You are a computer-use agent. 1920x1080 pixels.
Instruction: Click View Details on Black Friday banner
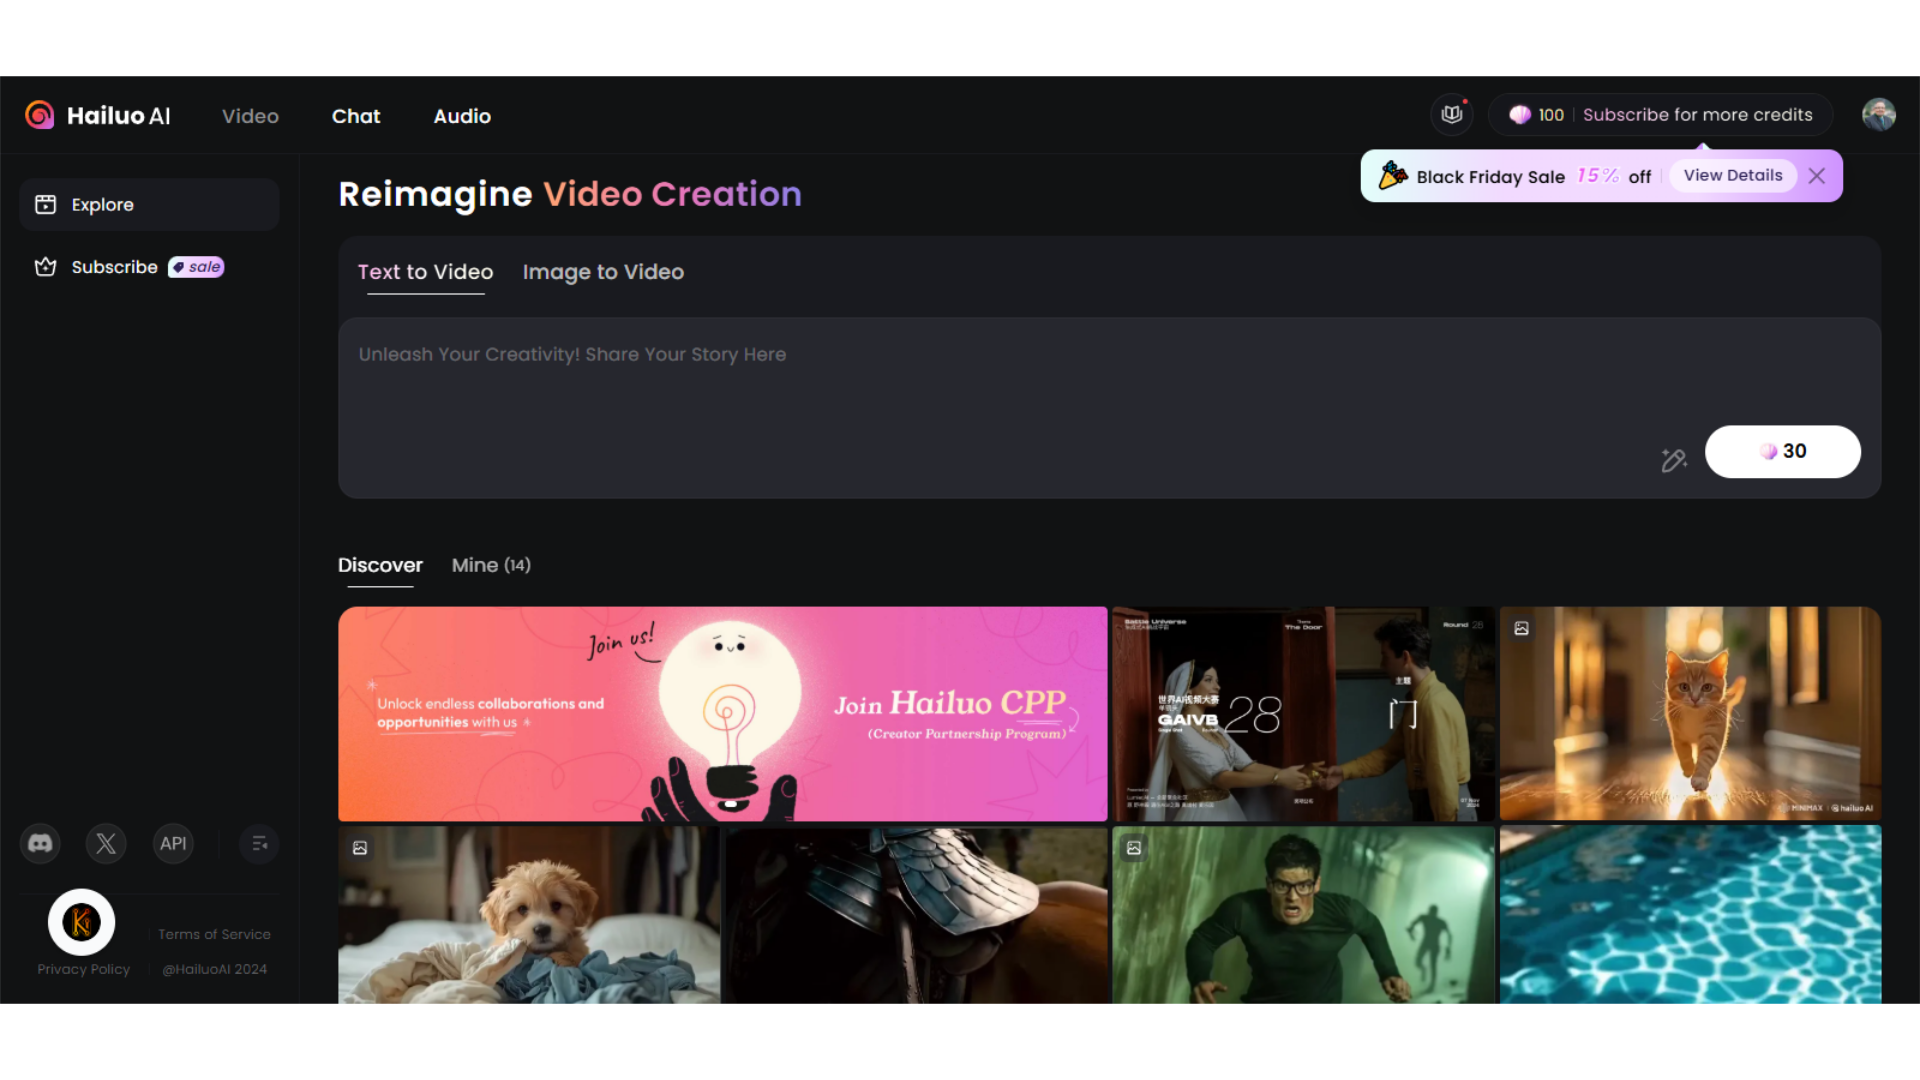coord(1733,176)
